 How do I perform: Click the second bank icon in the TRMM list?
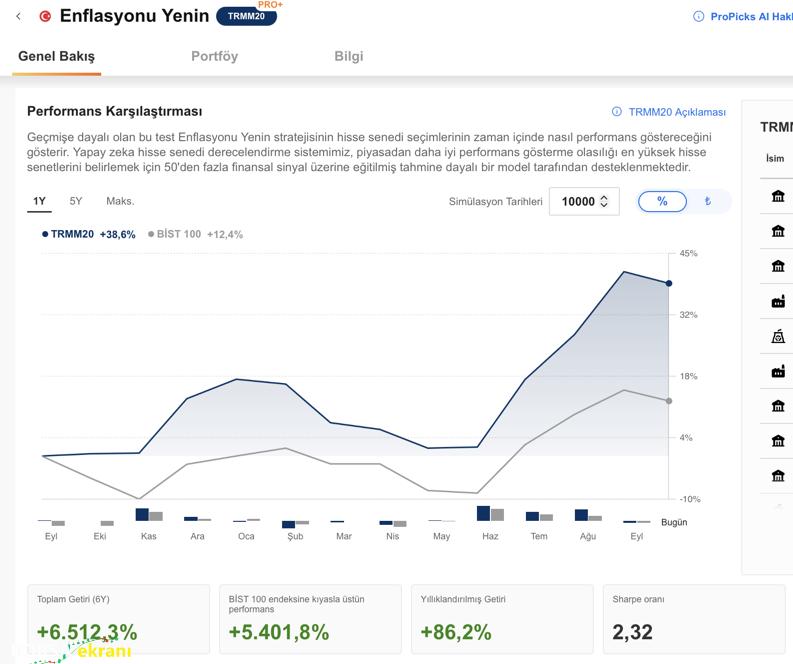coord(778,231)
